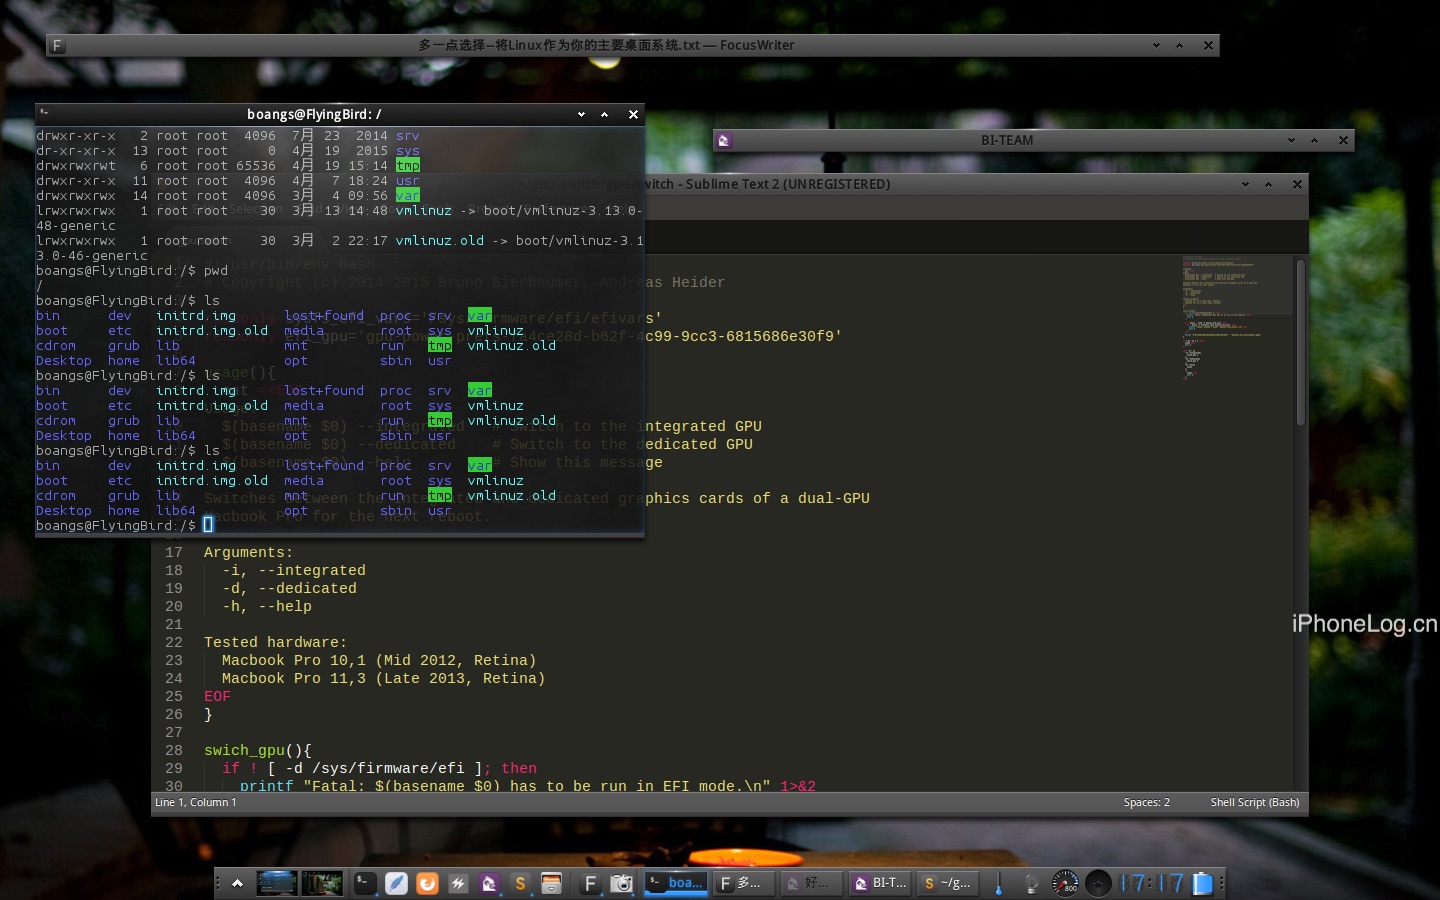Launch the camera screenshot tool
This screenshot has height=900, width=1440.
point(622,883)
